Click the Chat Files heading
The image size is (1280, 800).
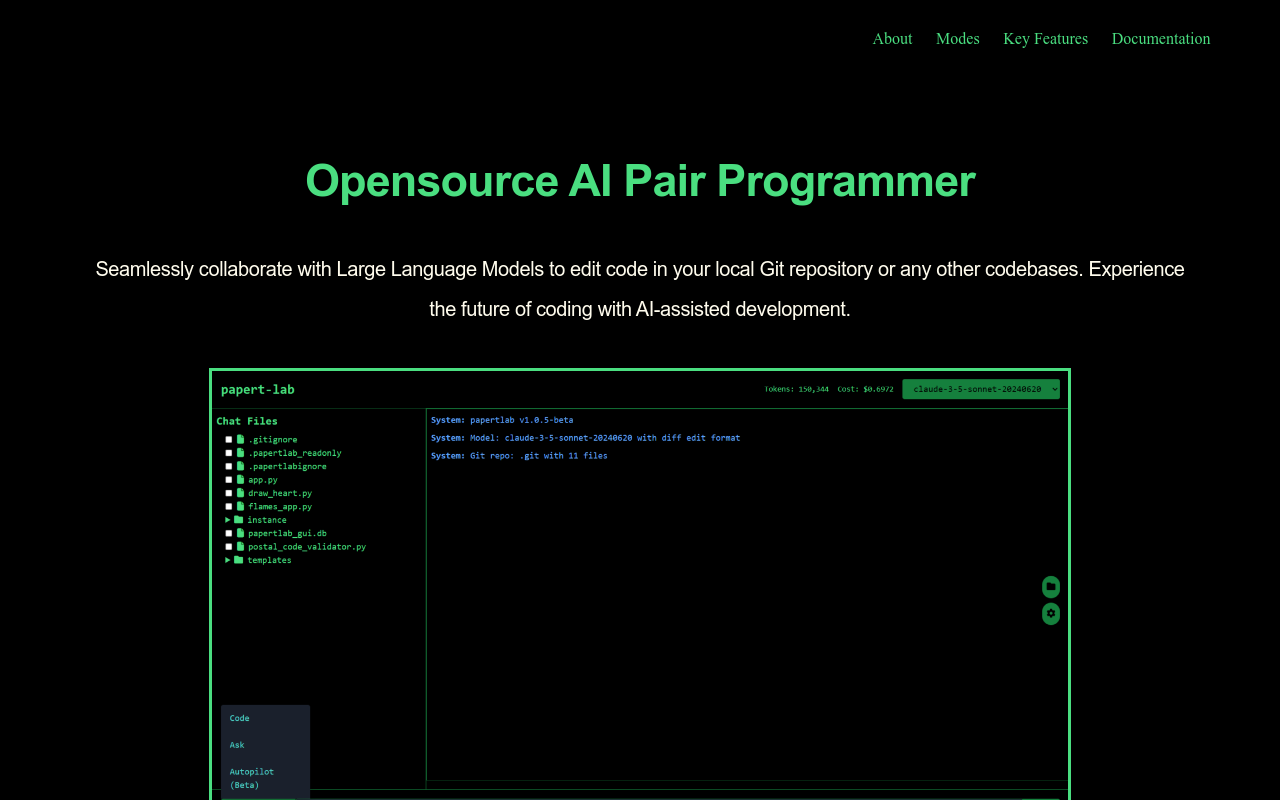coord(247,421)
